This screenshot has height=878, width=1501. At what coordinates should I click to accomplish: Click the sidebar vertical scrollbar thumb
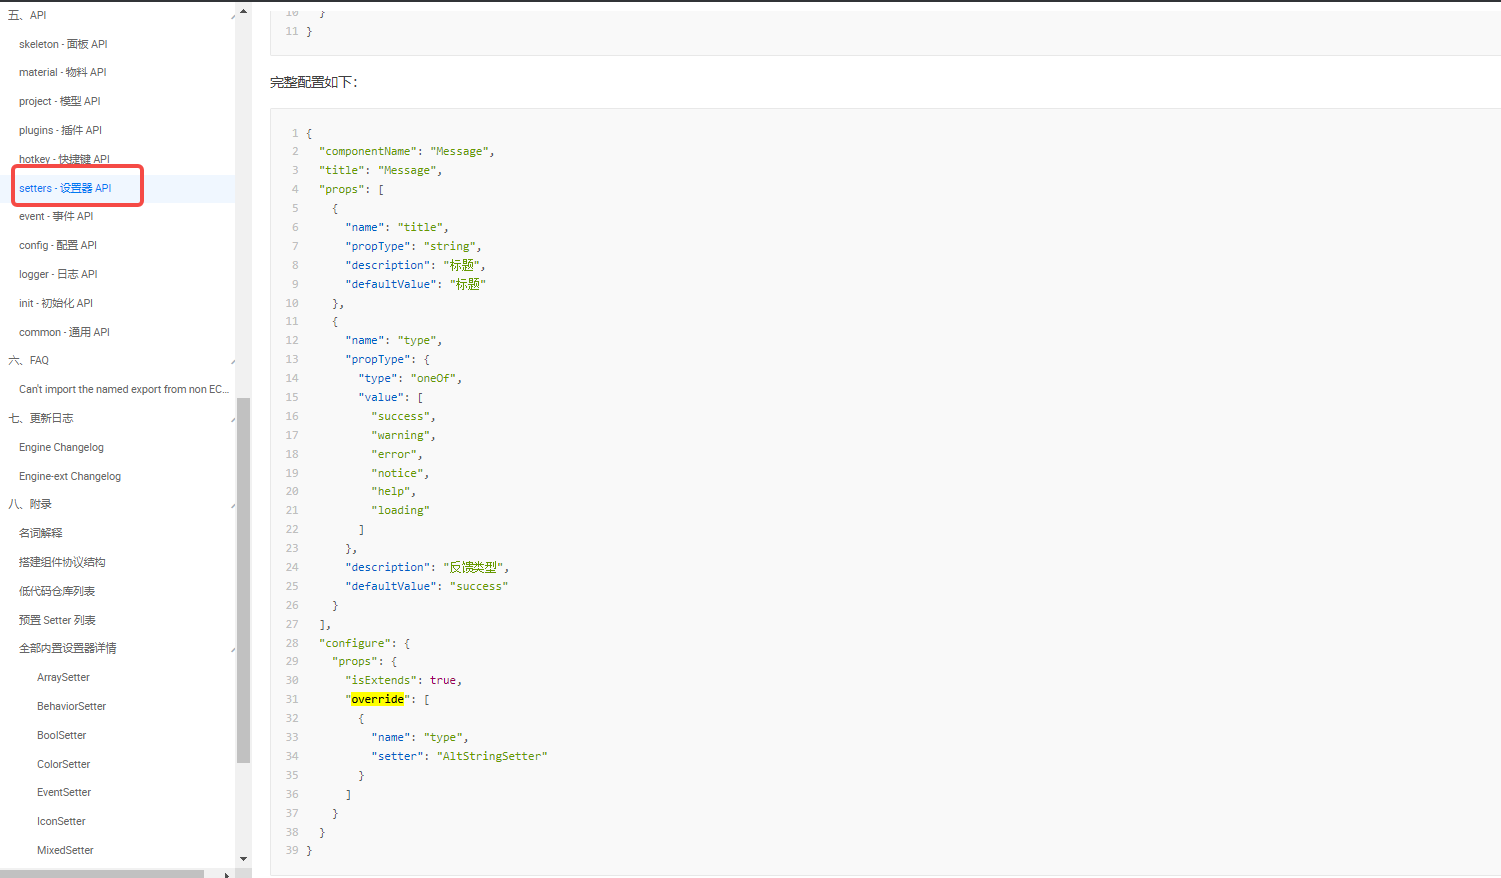point(243,580)
